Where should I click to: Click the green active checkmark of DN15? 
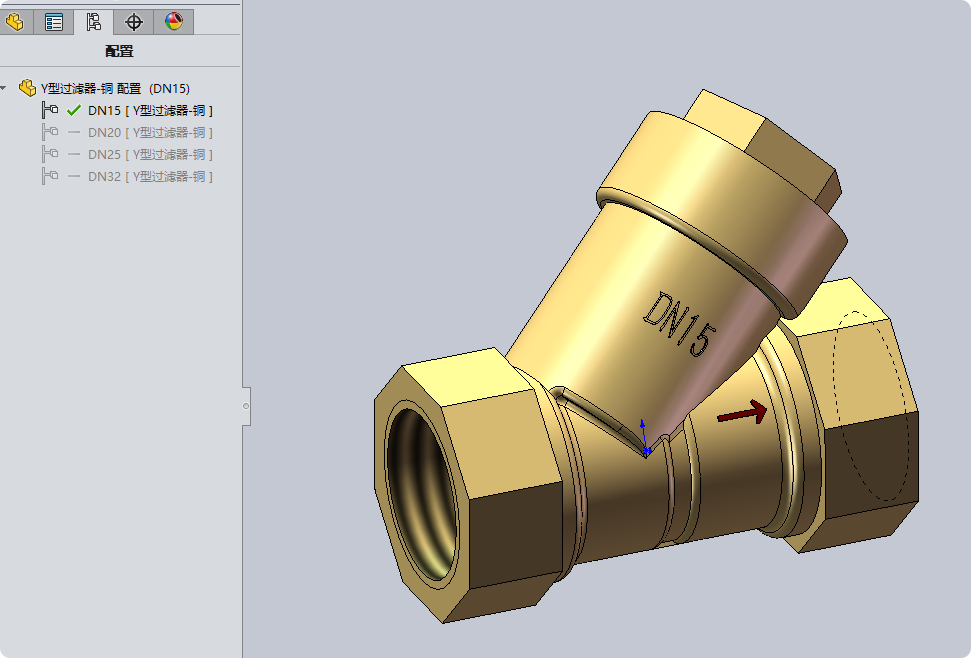[74, 110]
